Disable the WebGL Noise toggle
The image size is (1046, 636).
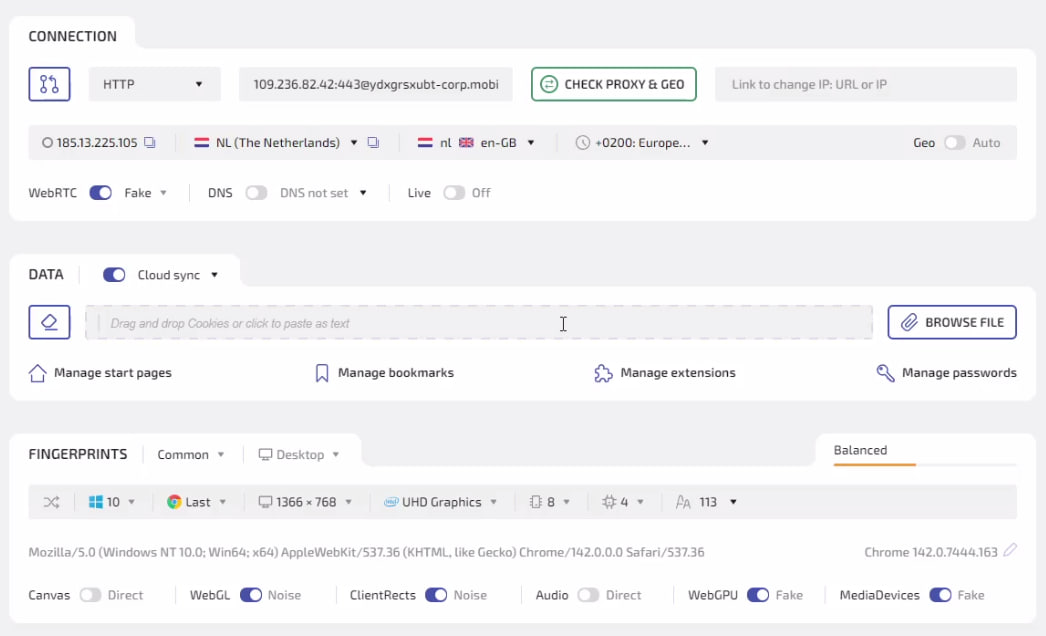pos(251,595)
